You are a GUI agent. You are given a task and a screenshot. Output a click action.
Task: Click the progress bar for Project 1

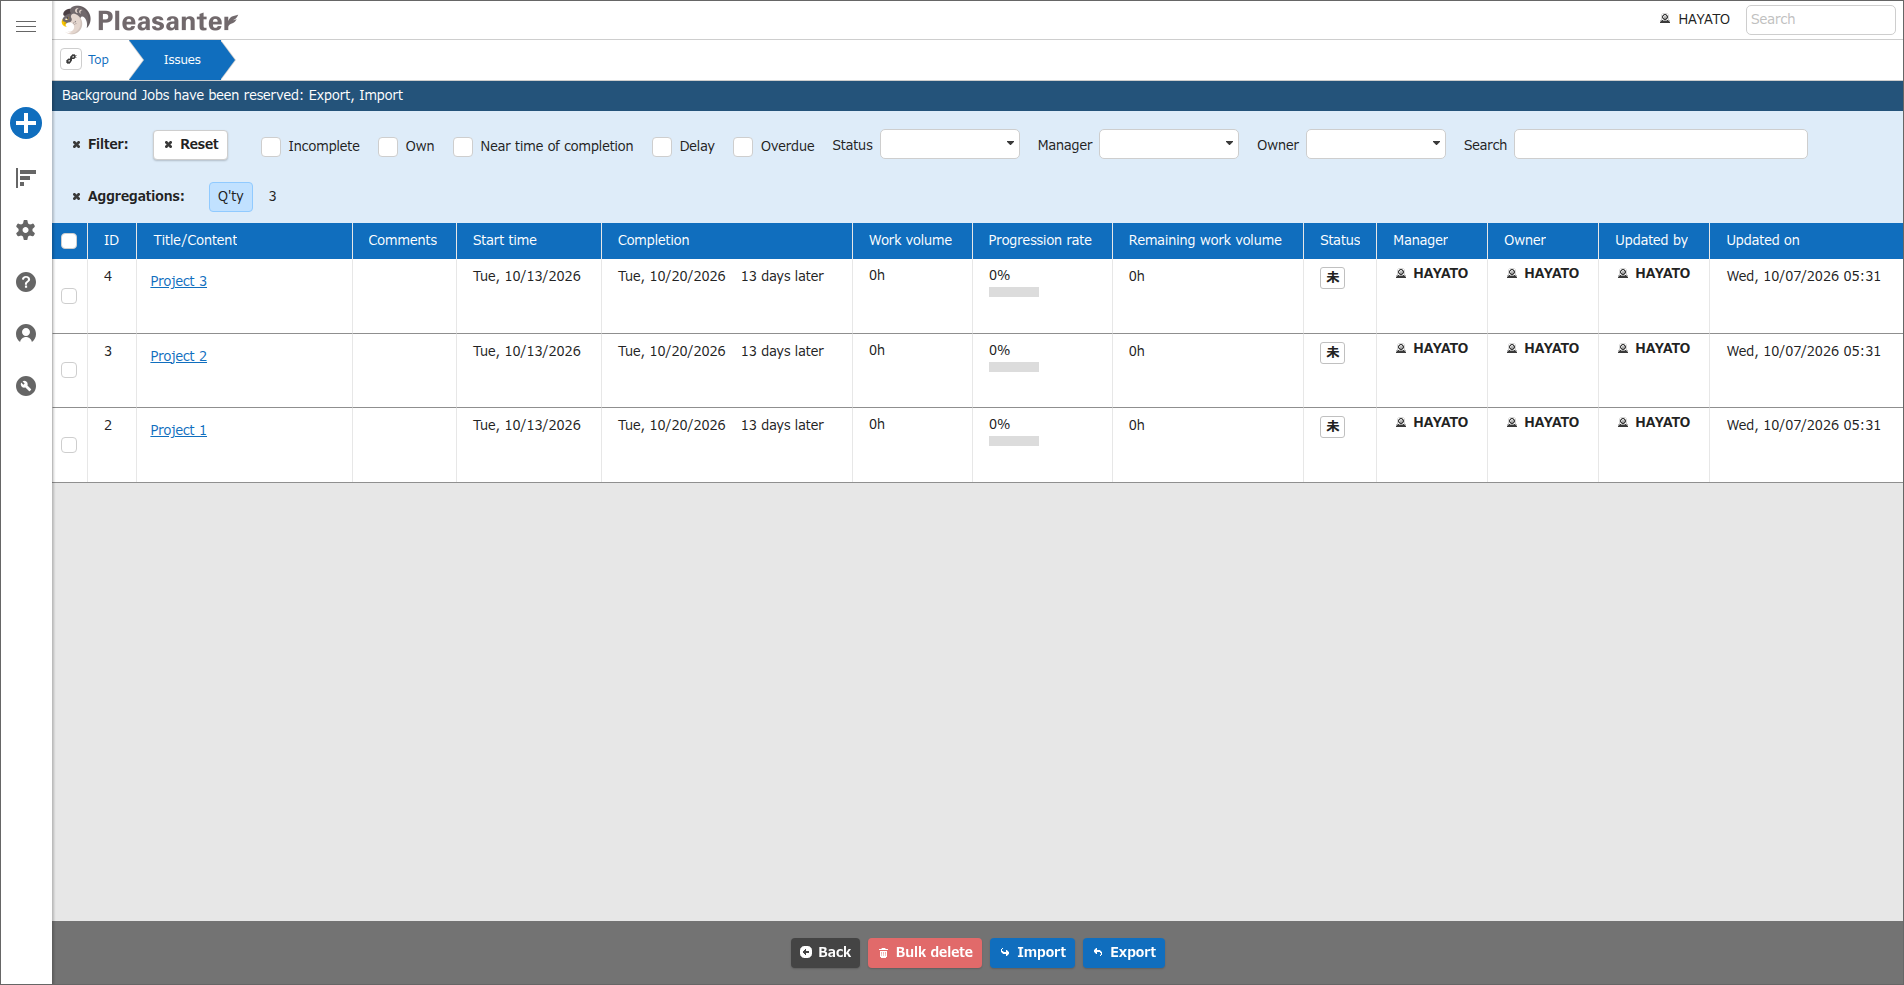point(1014,442)
